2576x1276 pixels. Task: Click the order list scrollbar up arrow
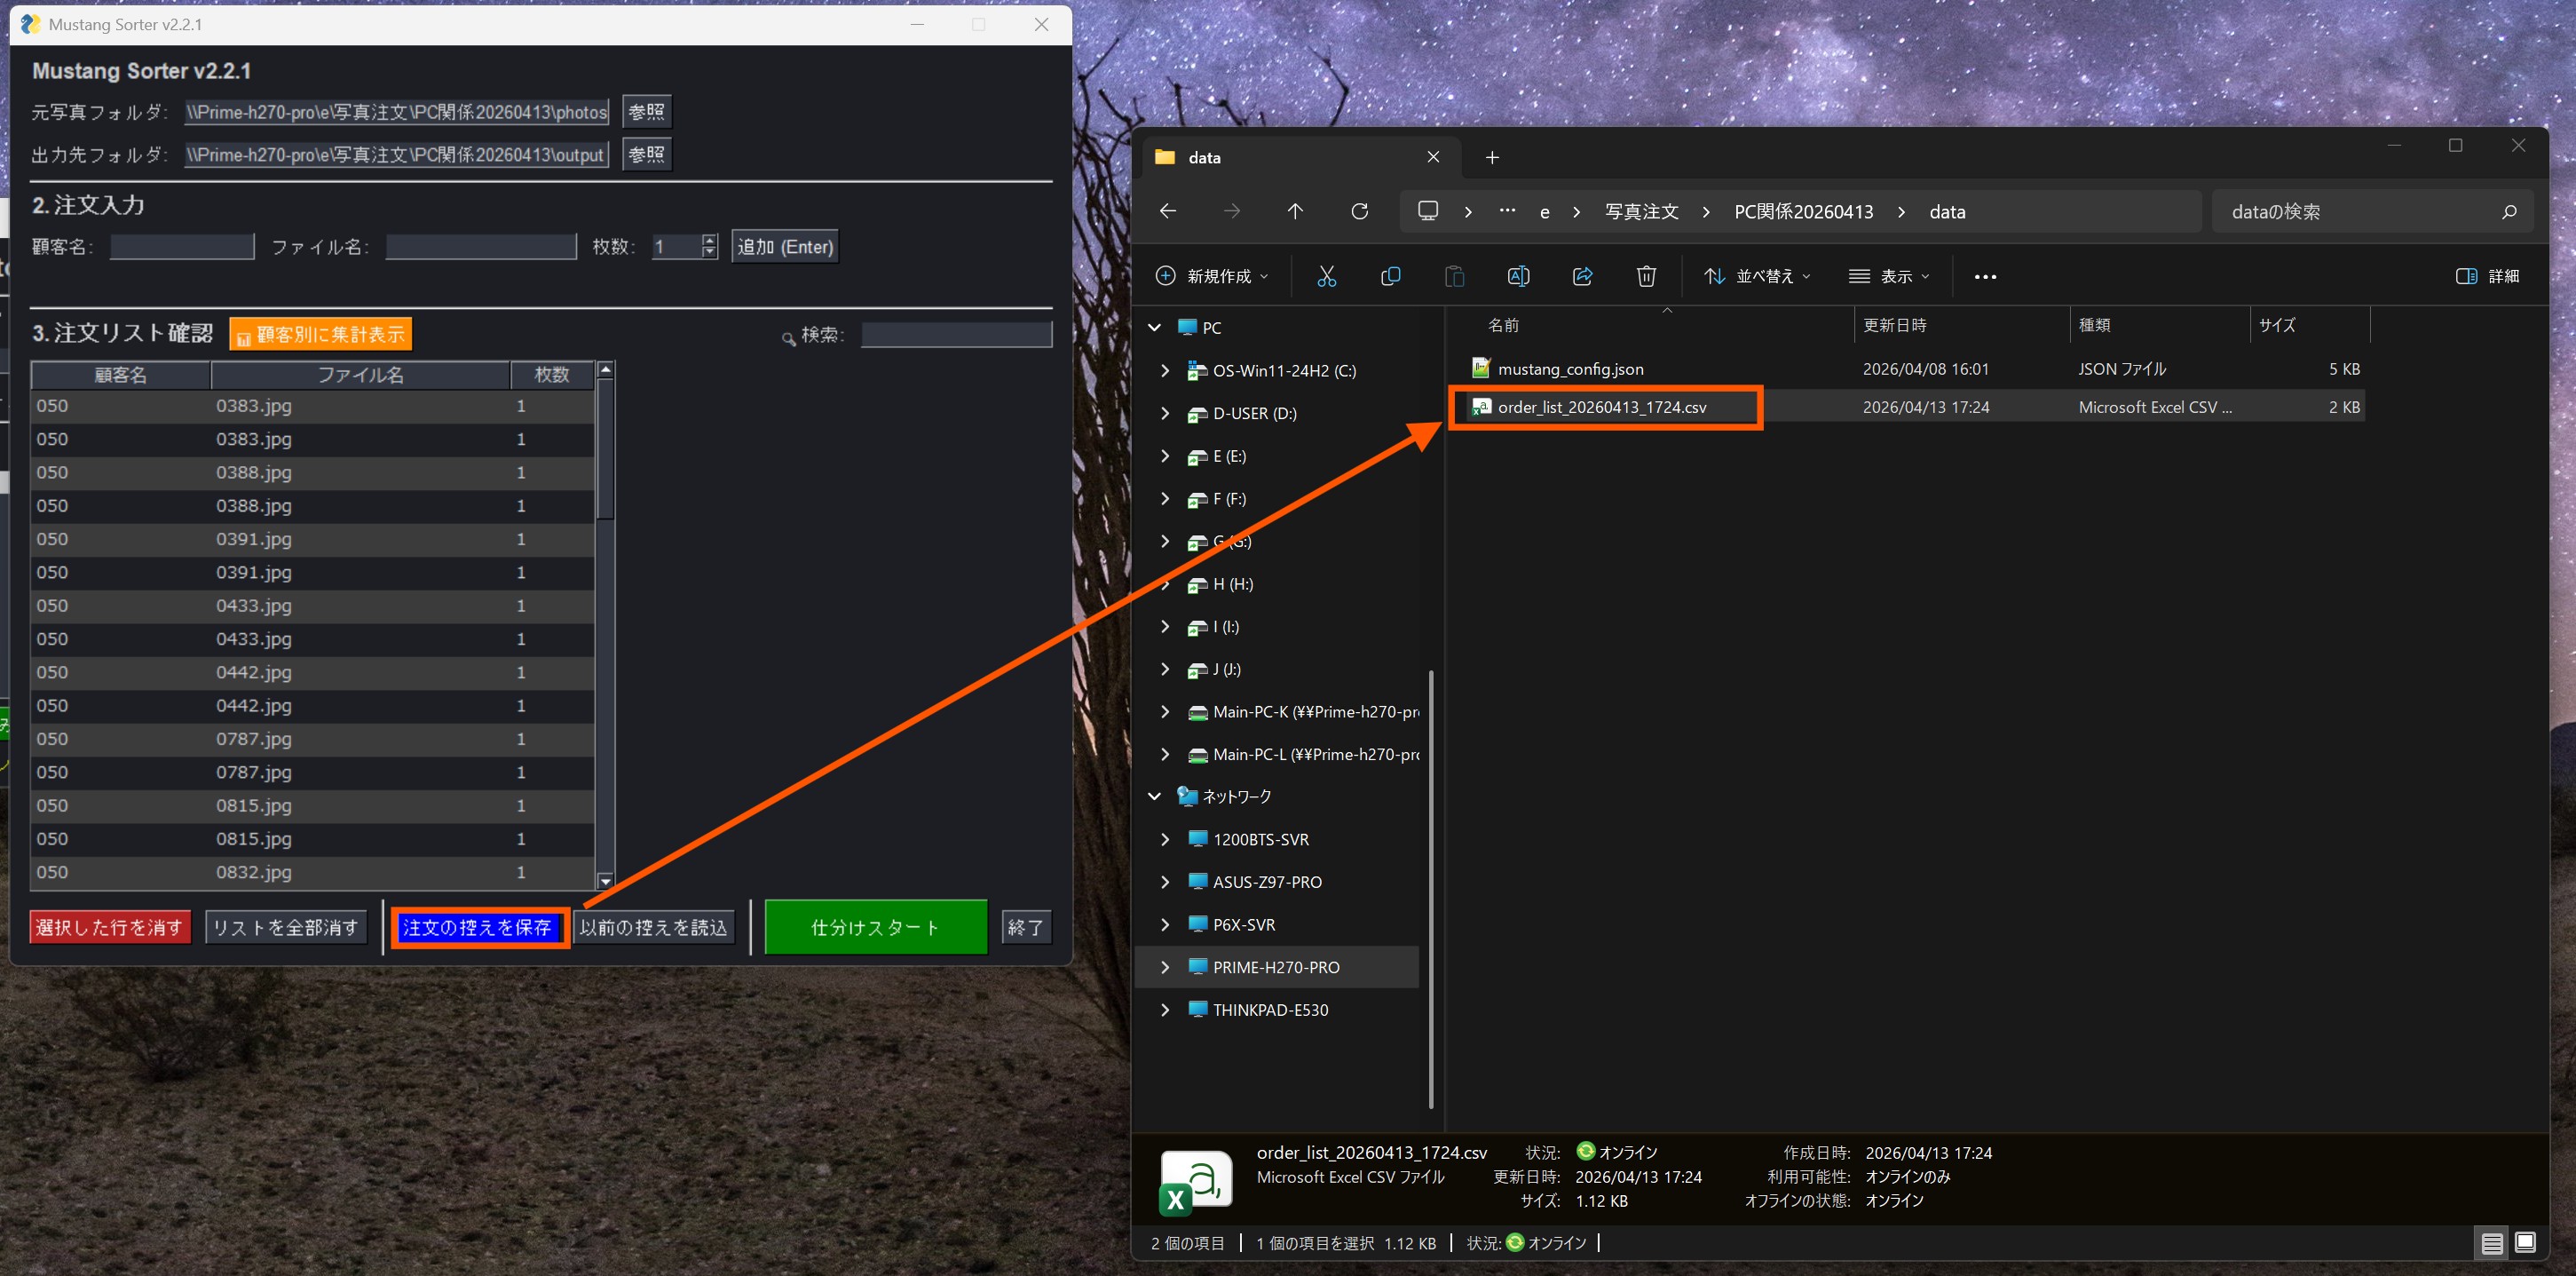click(605, 370)
